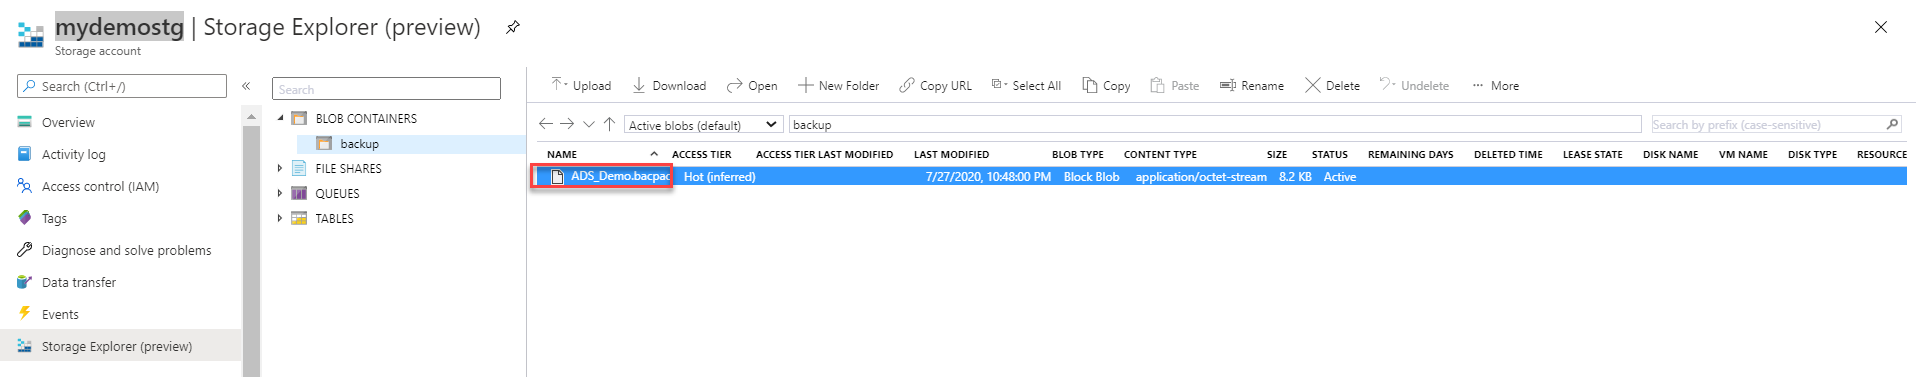Sort by LAST MODIFIED column header
This screenshot has height=377, width=1916.
[x=951, y=154]
